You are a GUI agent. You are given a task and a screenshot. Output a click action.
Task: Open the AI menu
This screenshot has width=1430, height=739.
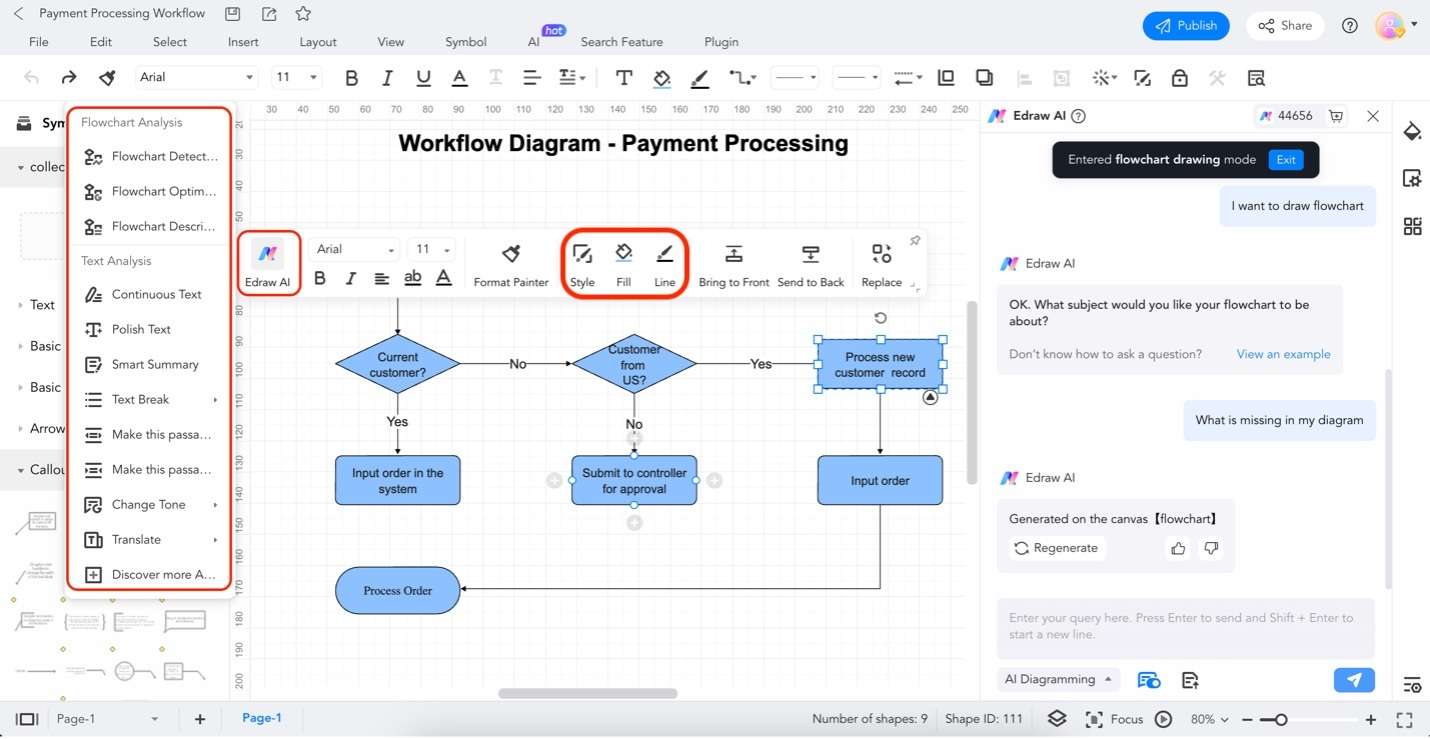(x=534, y=42)
